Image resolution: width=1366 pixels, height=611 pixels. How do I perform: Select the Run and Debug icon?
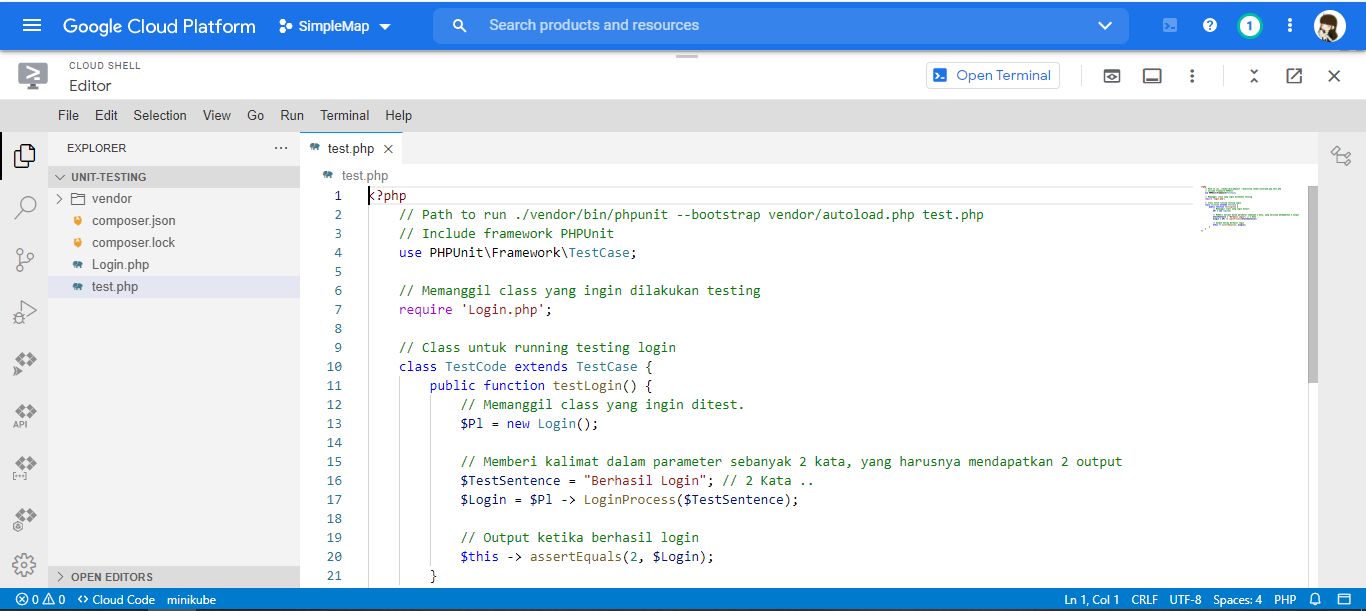coord(24,311)
